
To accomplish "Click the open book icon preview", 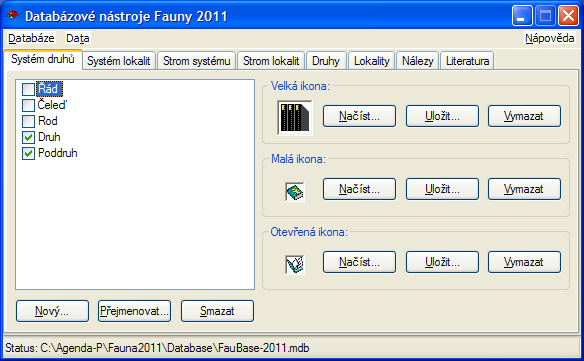I will 295,265.
